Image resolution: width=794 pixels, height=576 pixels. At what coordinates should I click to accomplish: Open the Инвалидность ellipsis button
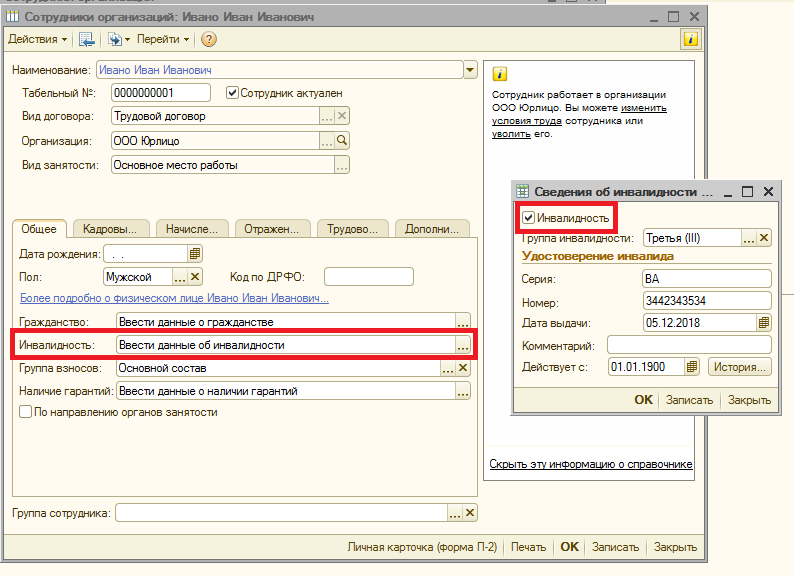463,345
